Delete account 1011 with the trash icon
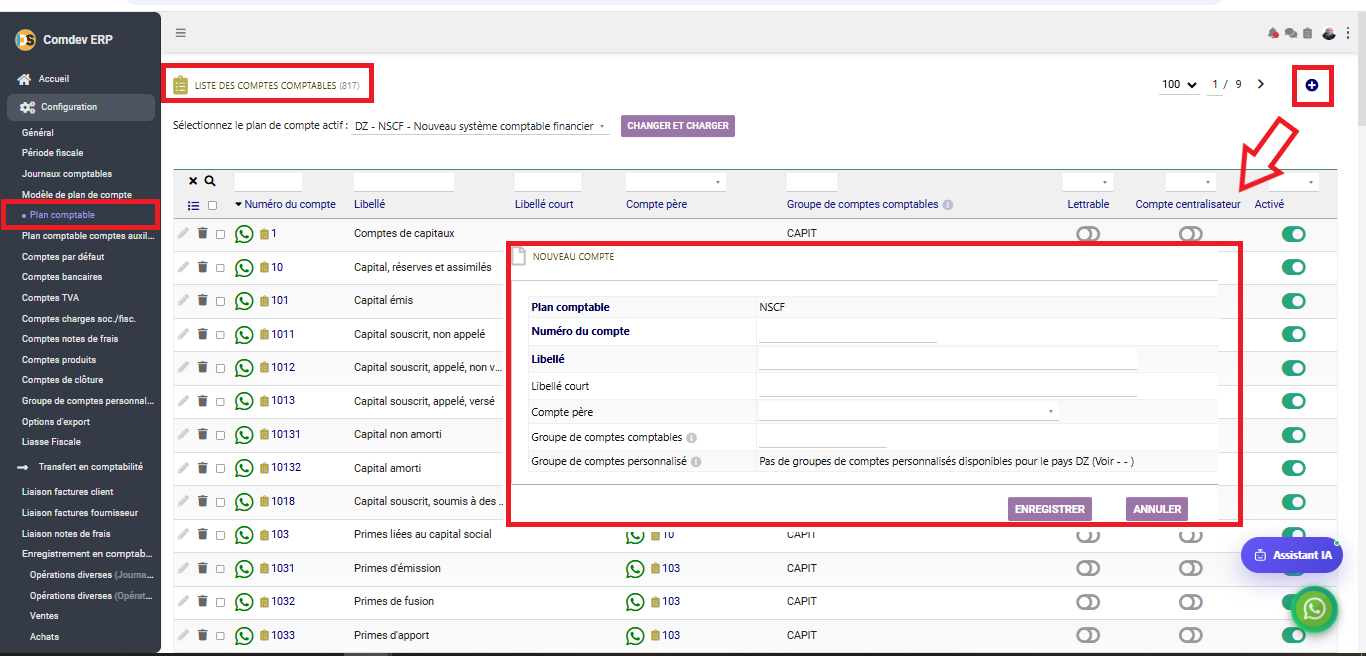The height and width of the screenshot is (656, 1366). (x=202, y=334)
